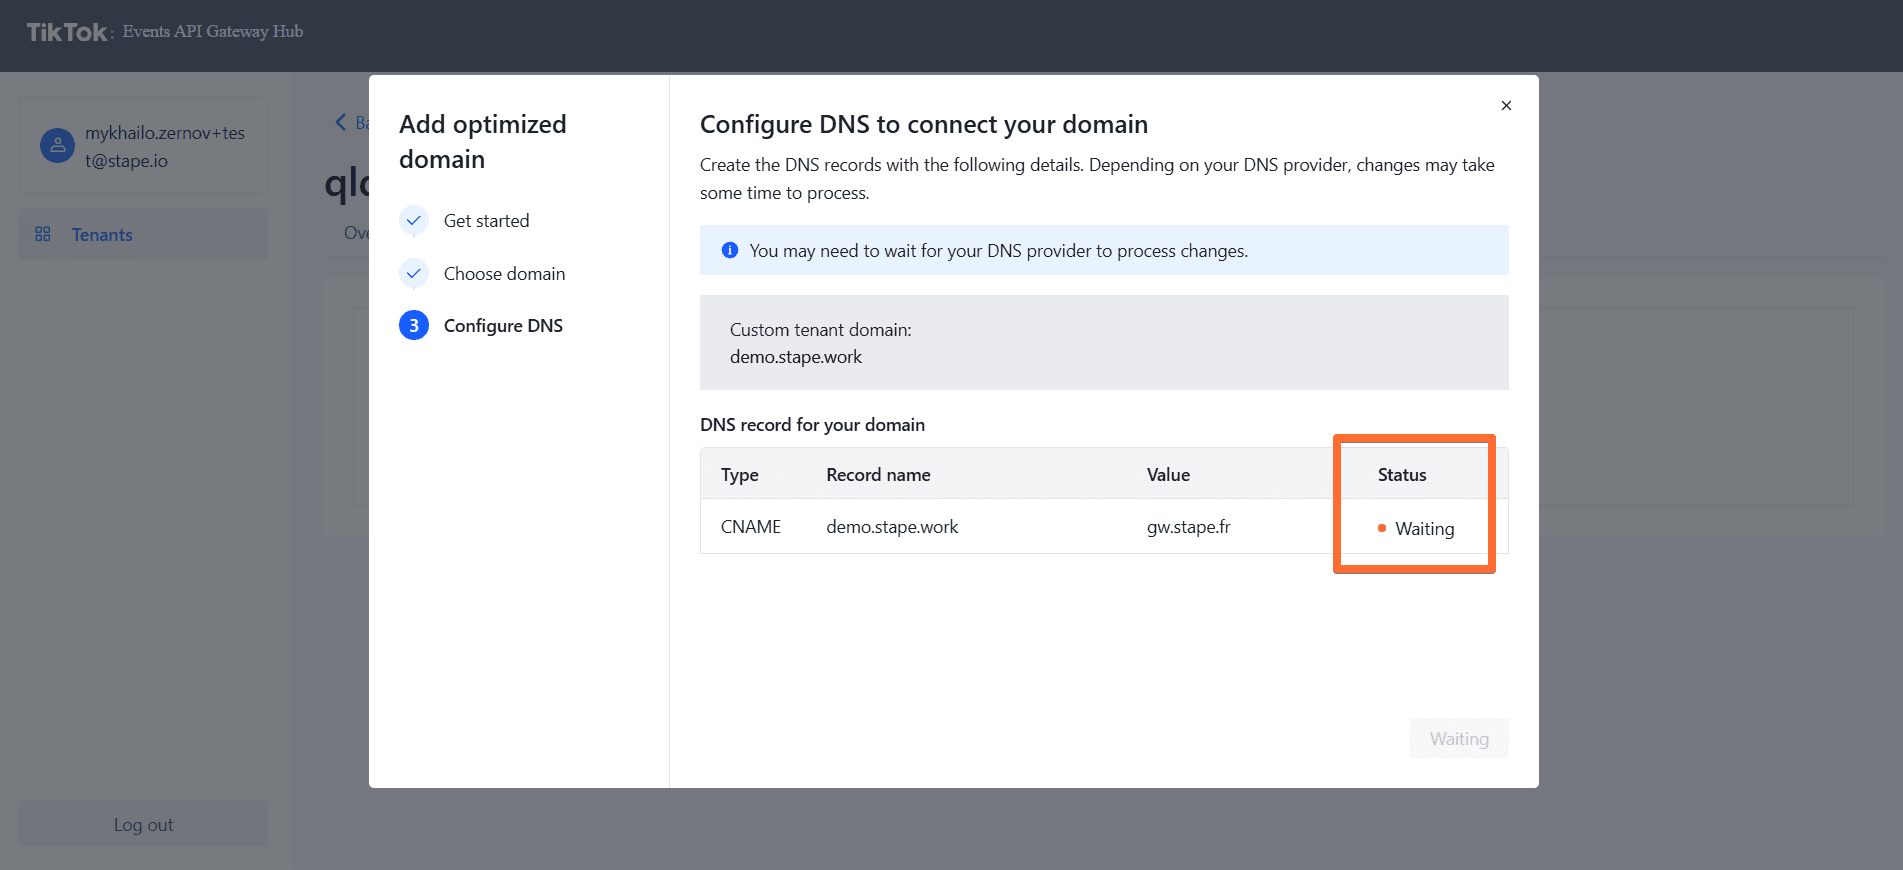Click the back chevron arrow
This screenshot has width=1903, height=870.
341,122
